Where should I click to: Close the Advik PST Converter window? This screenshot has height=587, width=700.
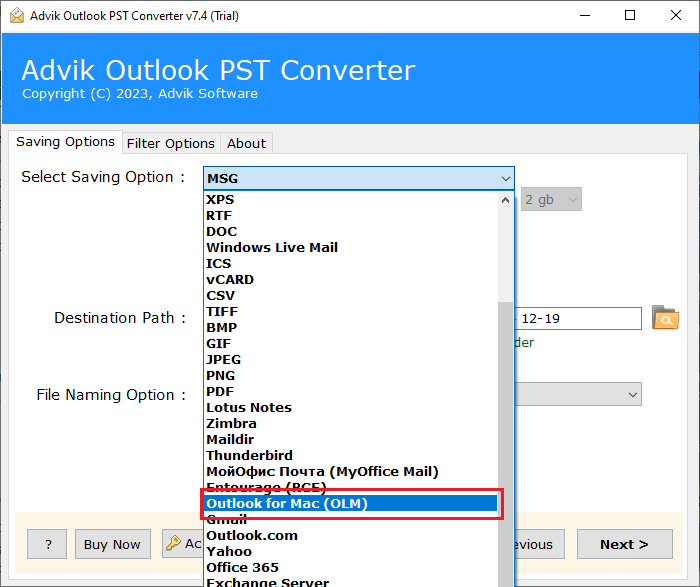[676, 16]
